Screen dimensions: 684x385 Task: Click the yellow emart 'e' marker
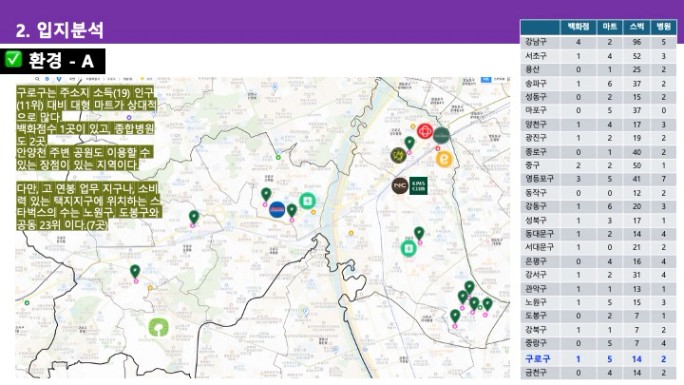pyautogui.click(x=444, y=159)
